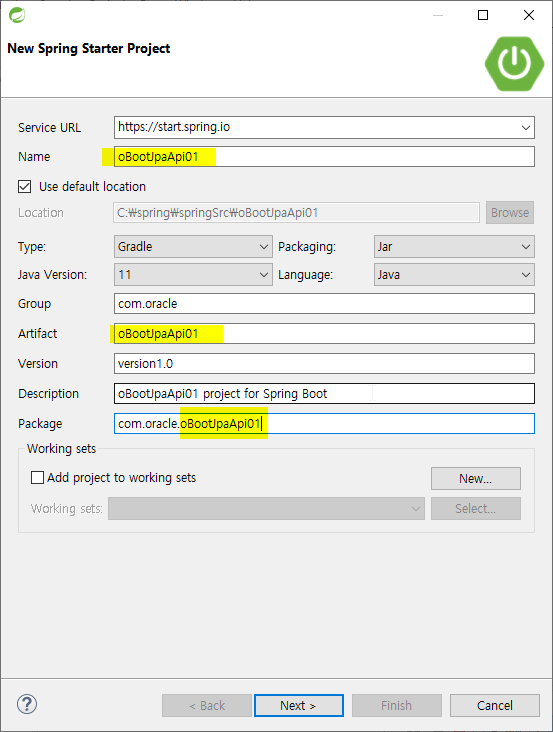Minimize the dialog window
Image resolution: width=553 pixels, height=732 pixels.
click(438, 15)
